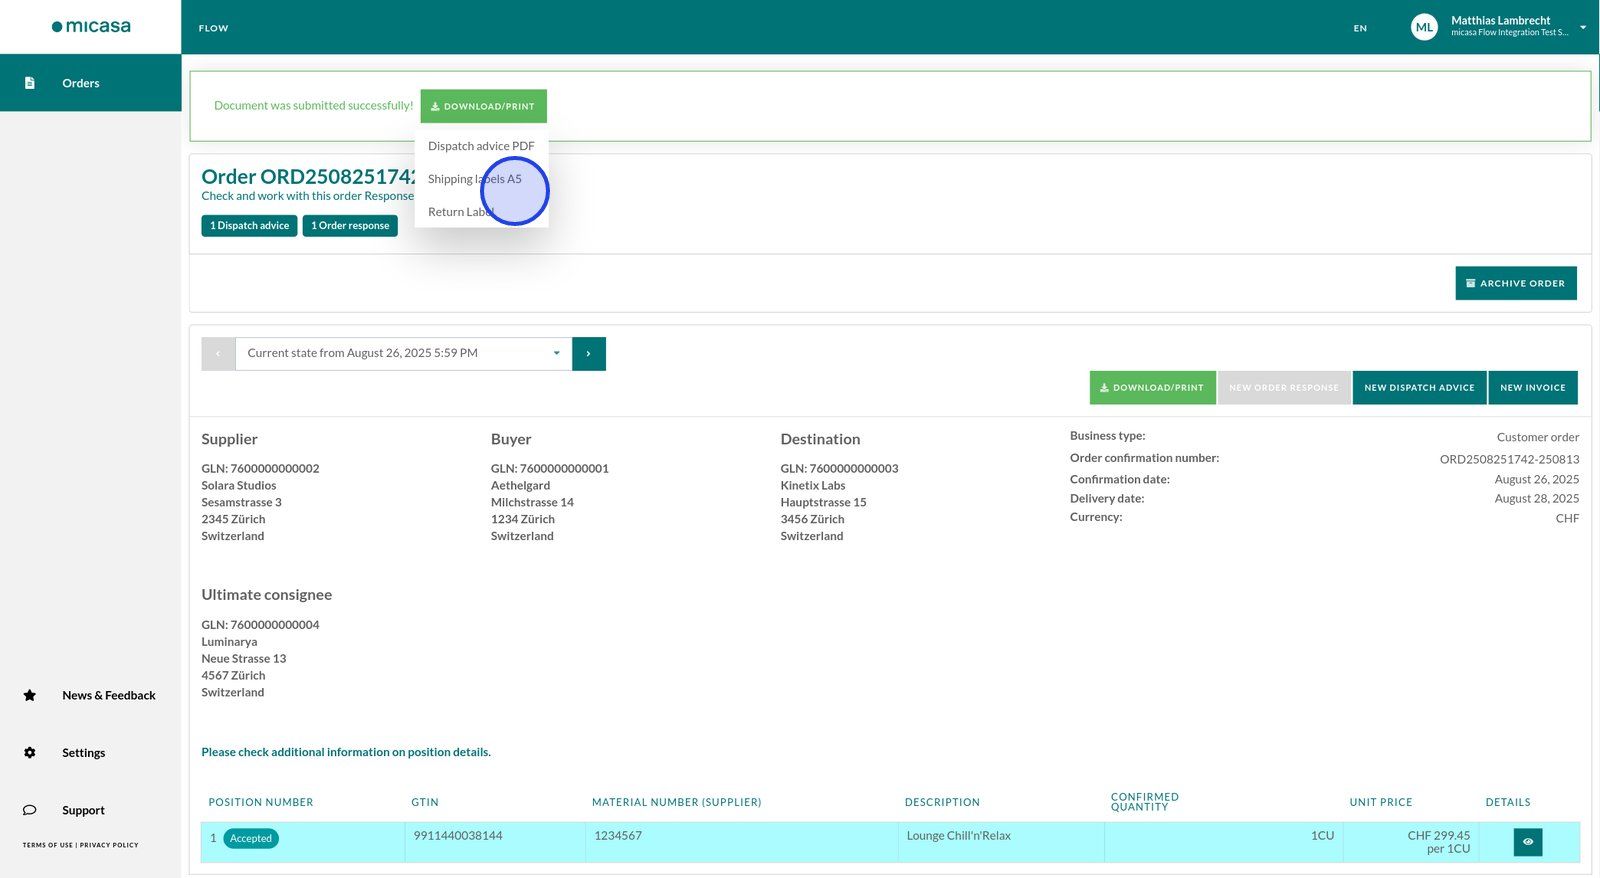Open Settings in the sidebar
The image size is (1600, 878).
tap(83, 753)
